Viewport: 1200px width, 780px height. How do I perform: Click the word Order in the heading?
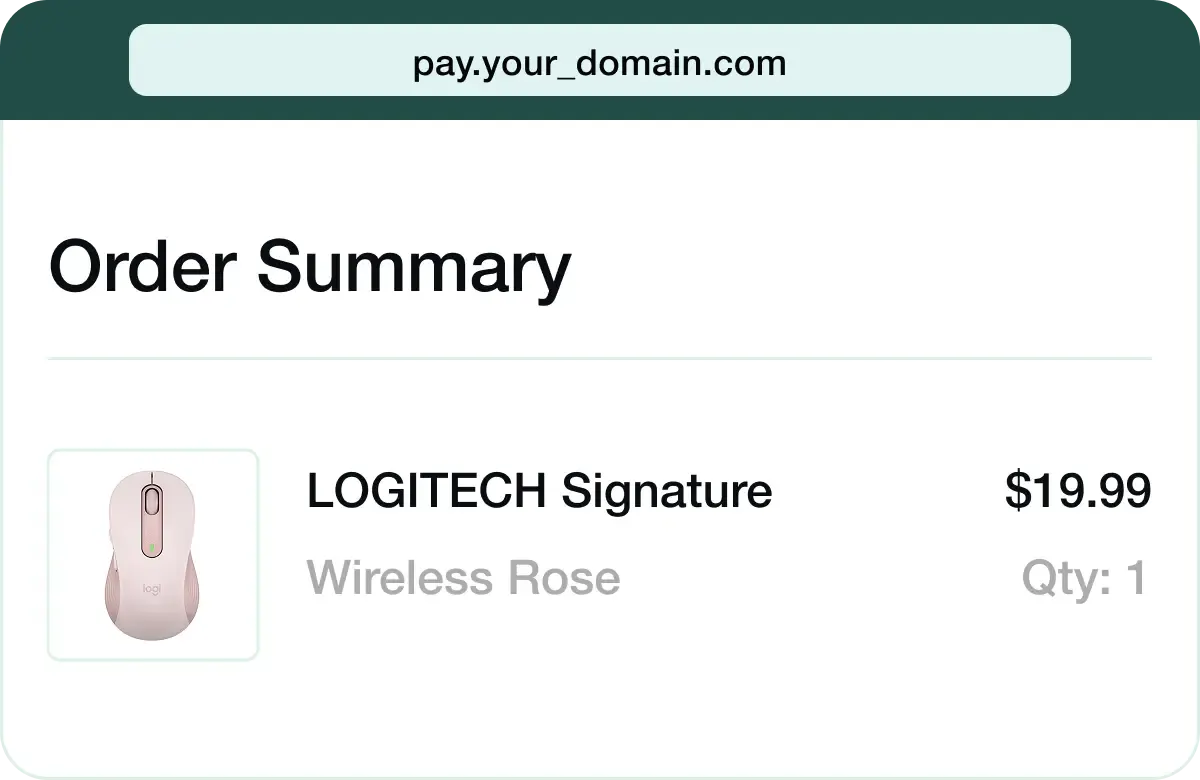[x=142, y=267]
